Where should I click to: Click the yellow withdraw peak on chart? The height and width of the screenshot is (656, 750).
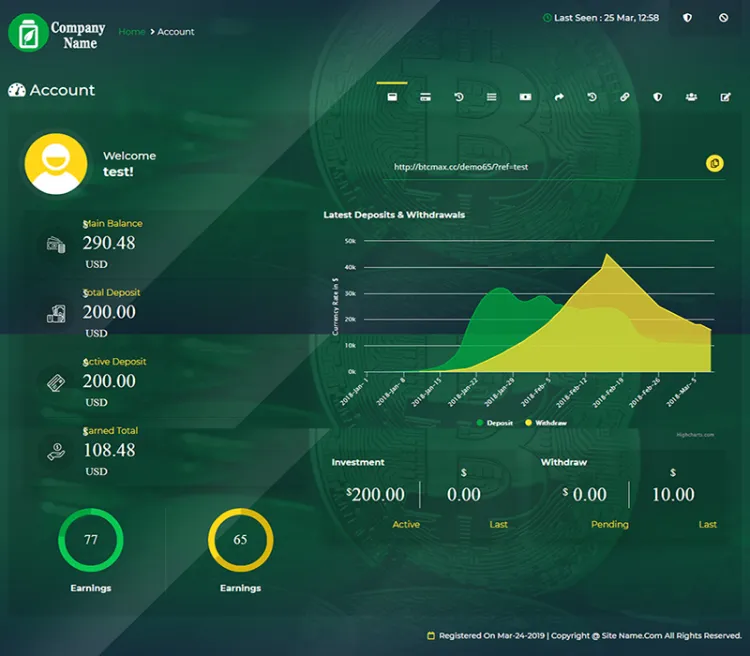[x=607, y=256]
